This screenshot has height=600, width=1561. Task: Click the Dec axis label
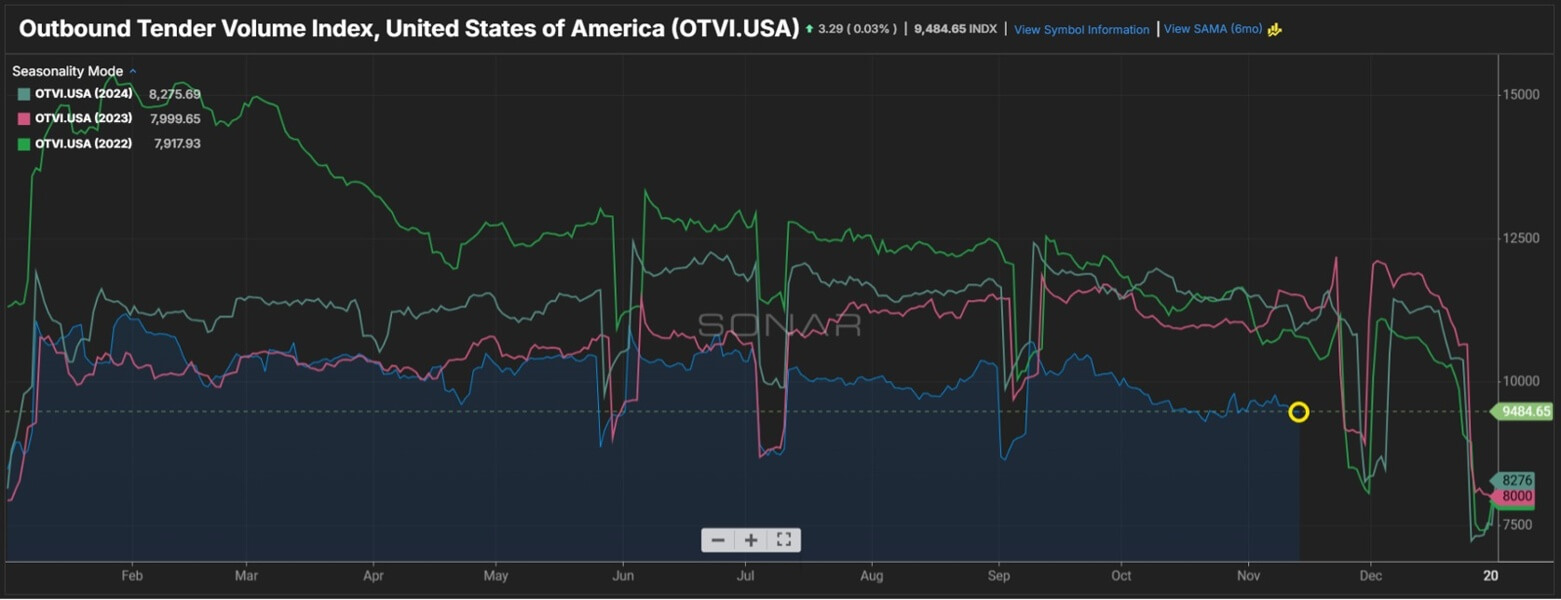click(x=1370, y=575)
